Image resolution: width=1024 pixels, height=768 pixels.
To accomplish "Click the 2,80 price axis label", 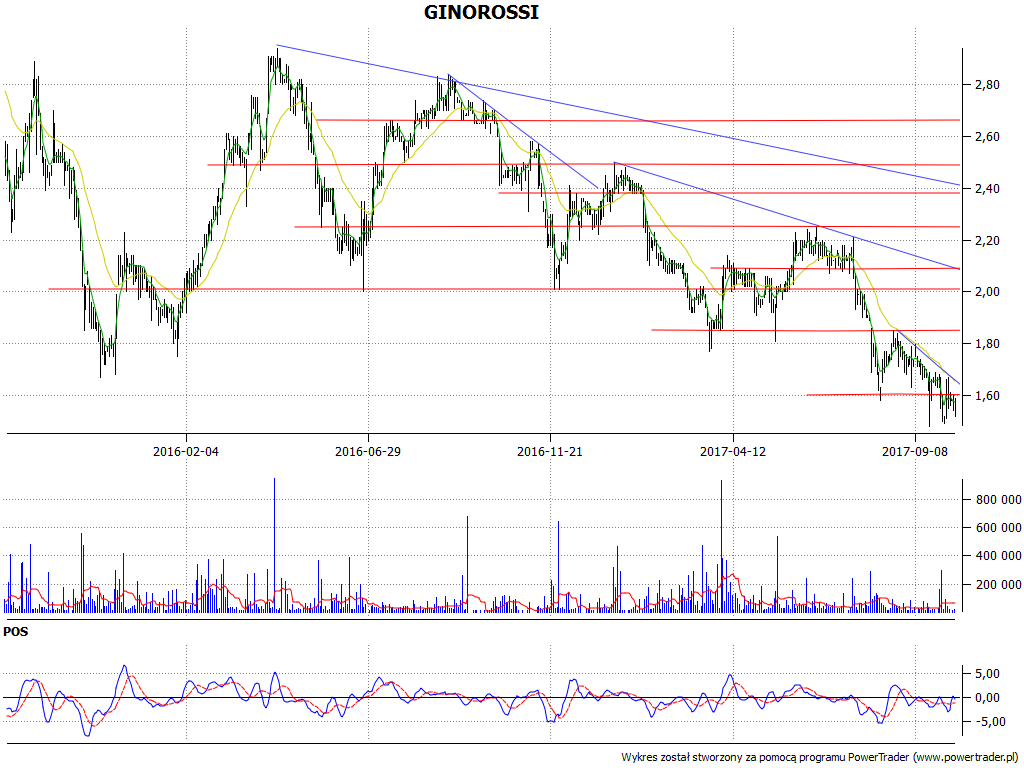I will (x=986, y=85).
